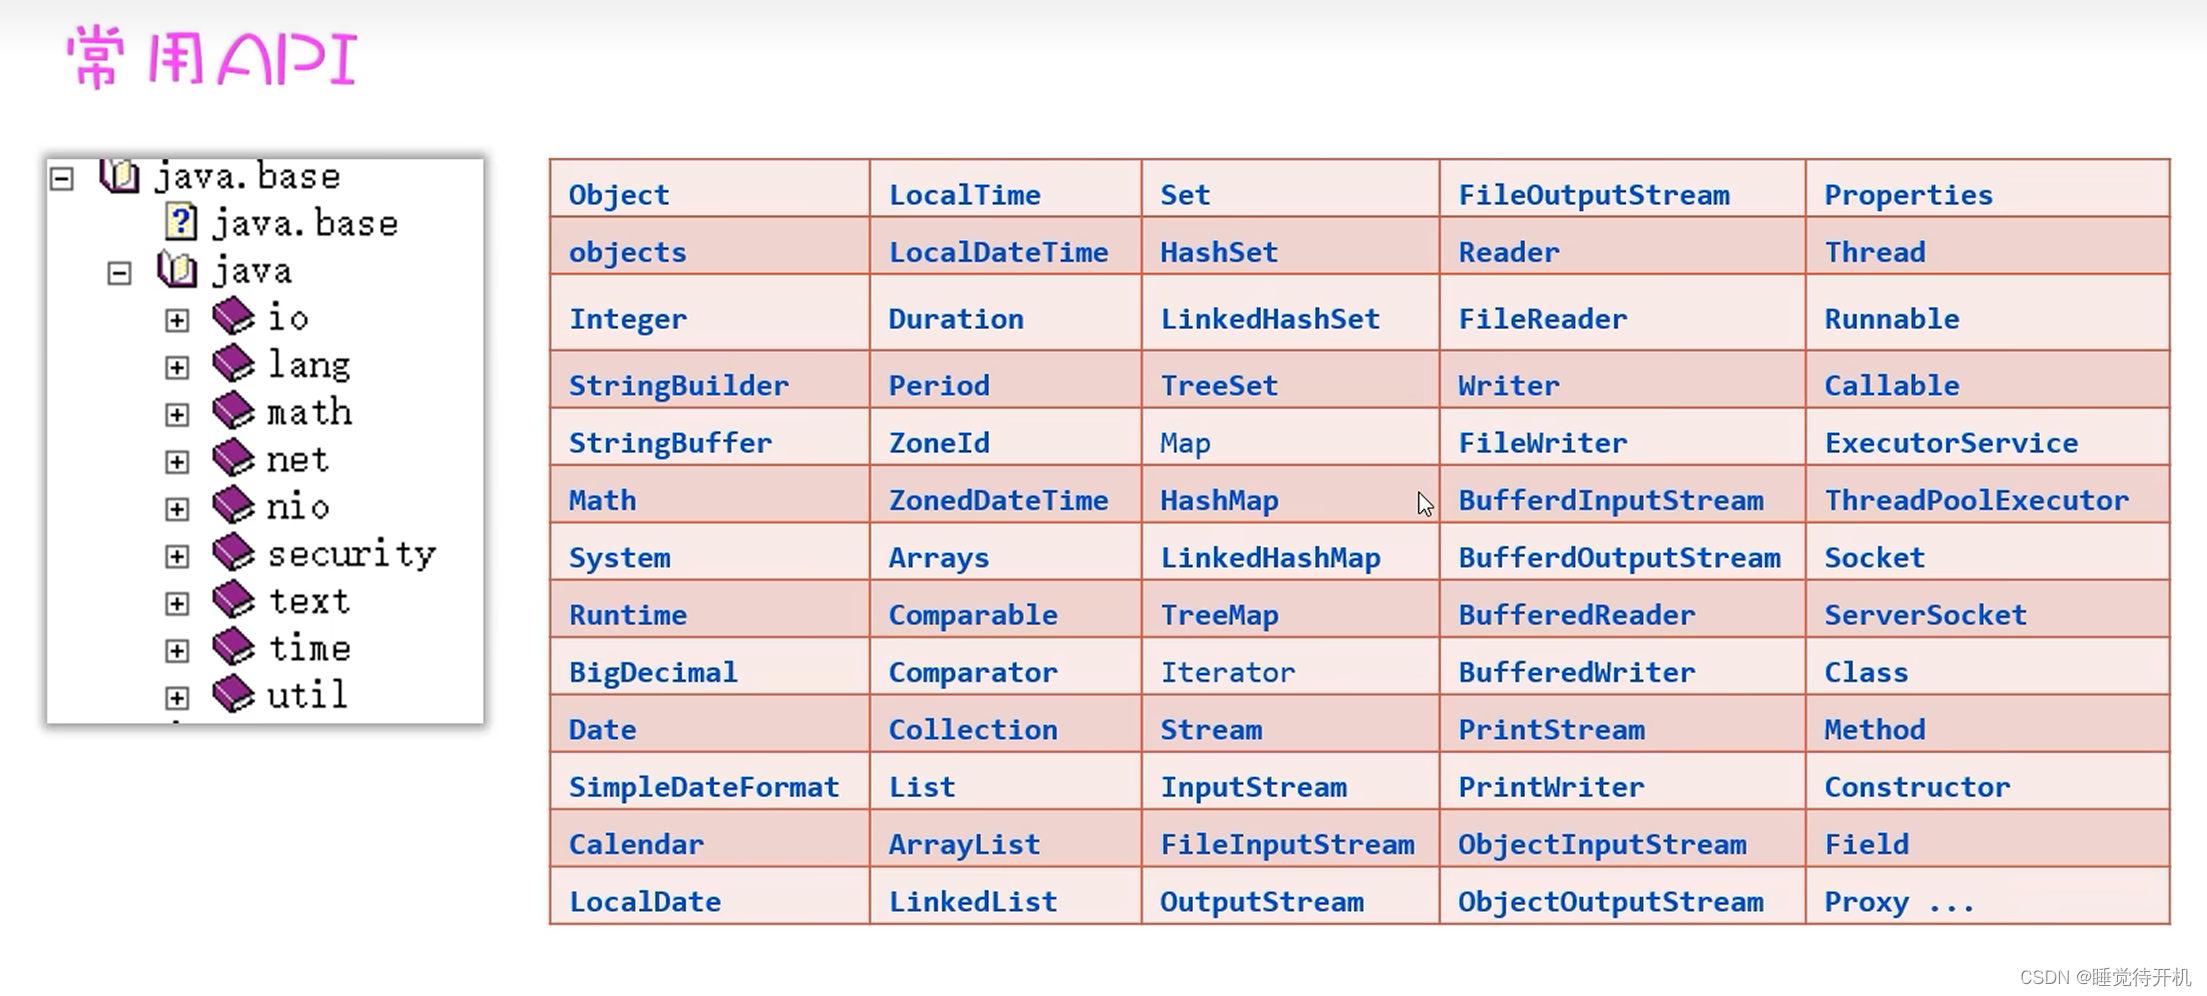Collapse the top-level java.base node
Screen dimensions: 2207x996
[x=62, y=176]
